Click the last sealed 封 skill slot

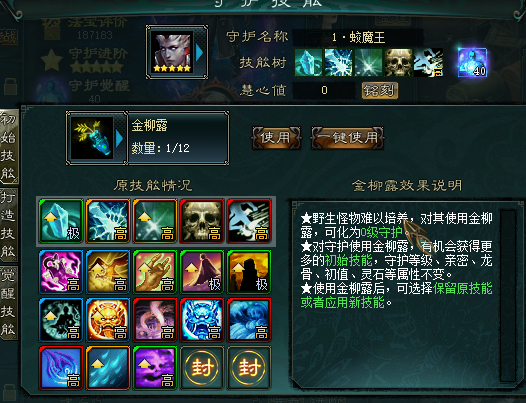(249, 368)
